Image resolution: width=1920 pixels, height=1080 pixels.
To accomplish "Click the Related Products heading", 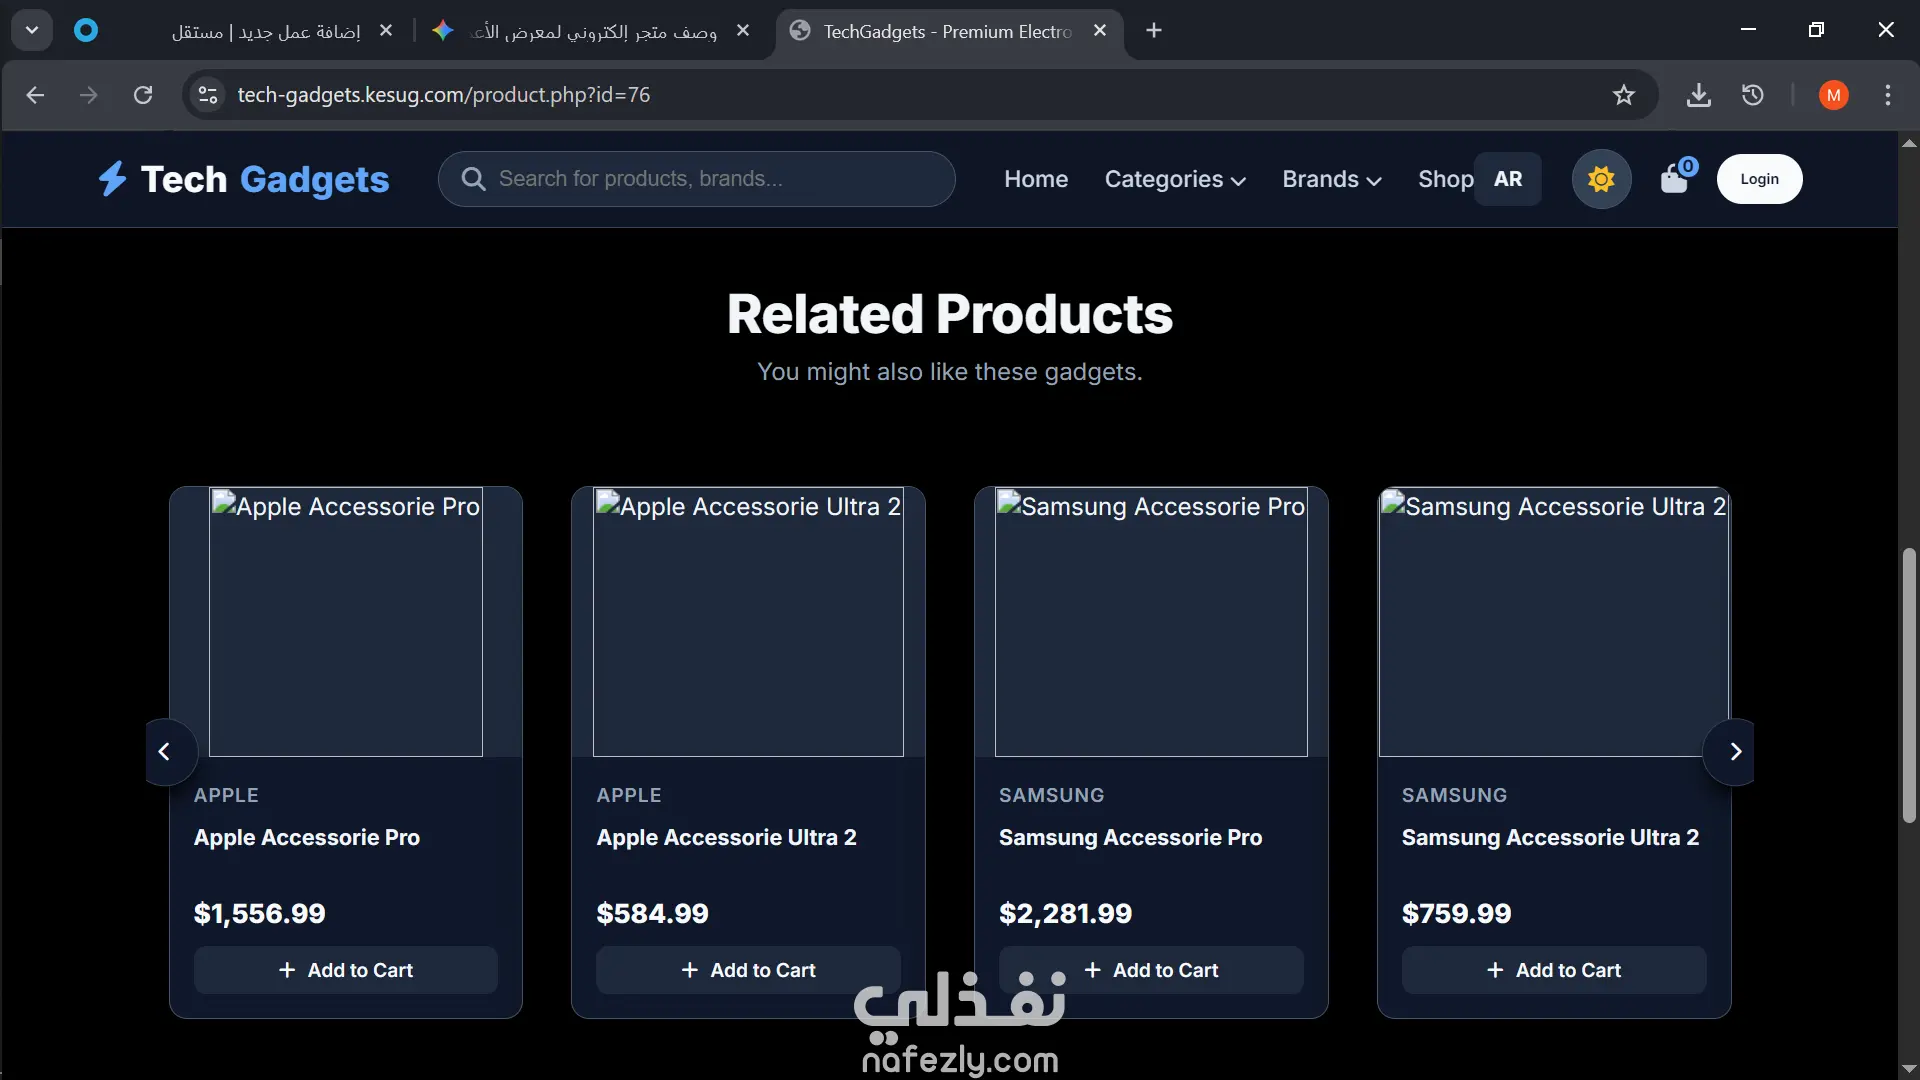I will click(950, 314).
